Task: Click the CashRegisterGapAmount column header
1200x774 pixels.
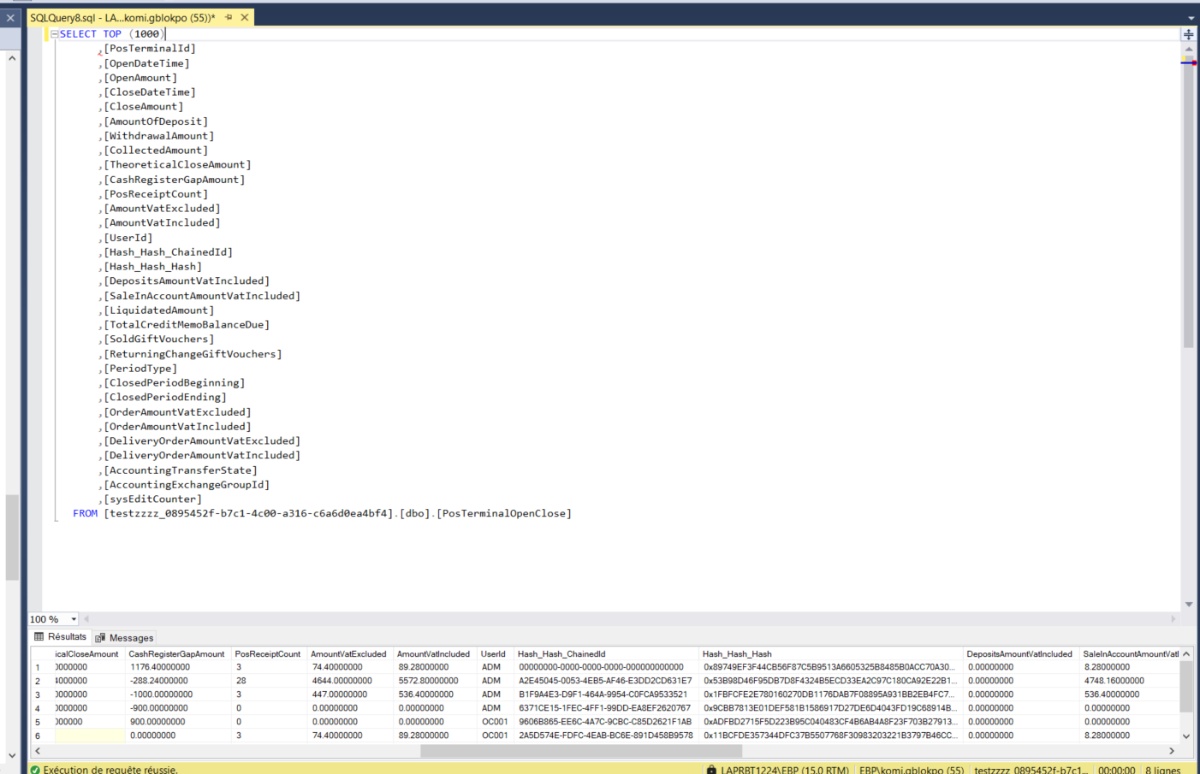Action: [177, 654]
